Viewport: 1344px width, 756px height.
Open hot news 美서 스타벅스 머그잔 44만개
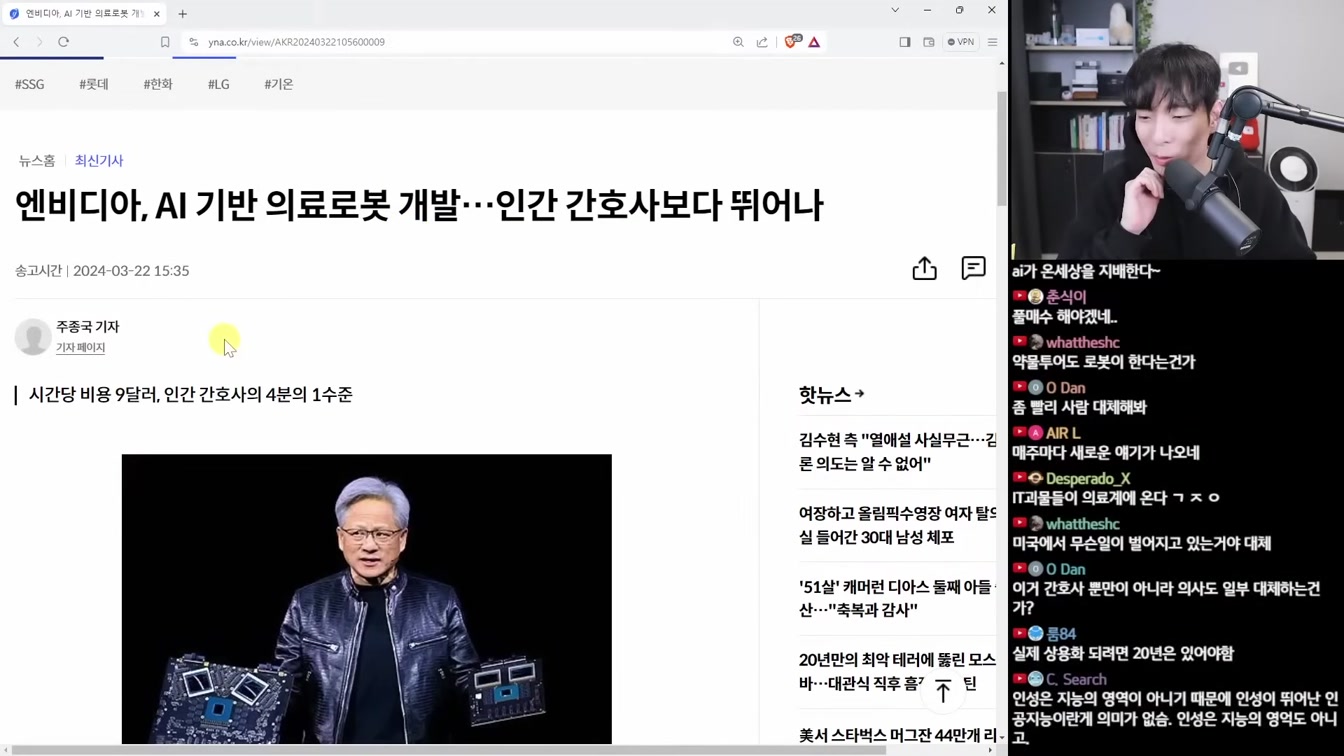coord(897,735)
